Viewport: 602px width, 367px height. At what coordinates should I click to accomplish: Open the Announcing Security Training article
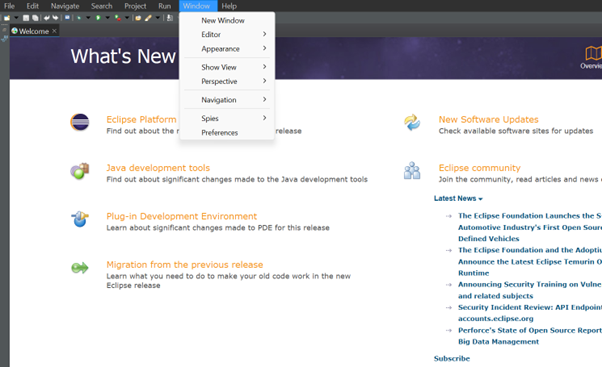click(530, 290)
